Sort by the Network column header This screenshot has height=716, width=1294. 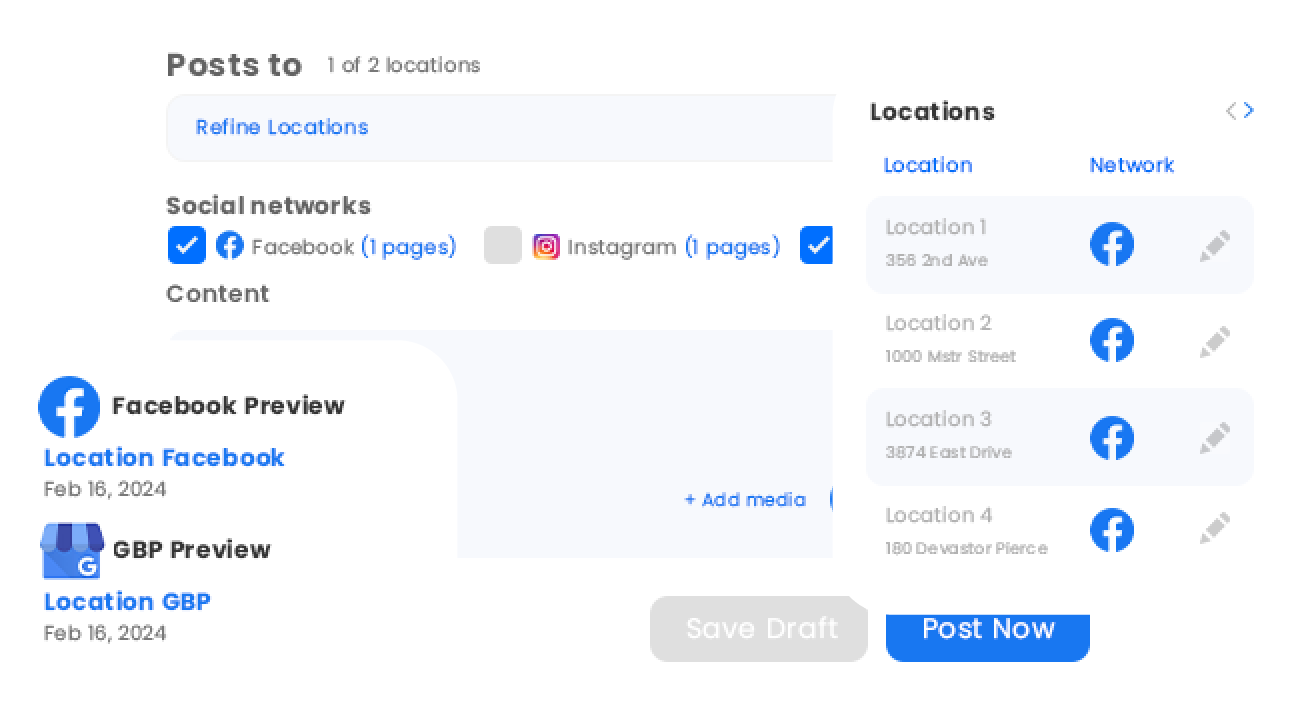(x=1132, y=165)
